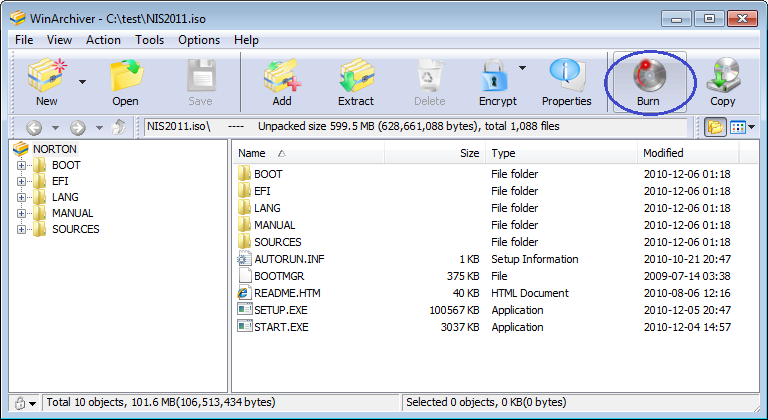Sort by the Size column header
Image resolution: width=768 pixels, height=420 pixels.
(x=435, y=153)
